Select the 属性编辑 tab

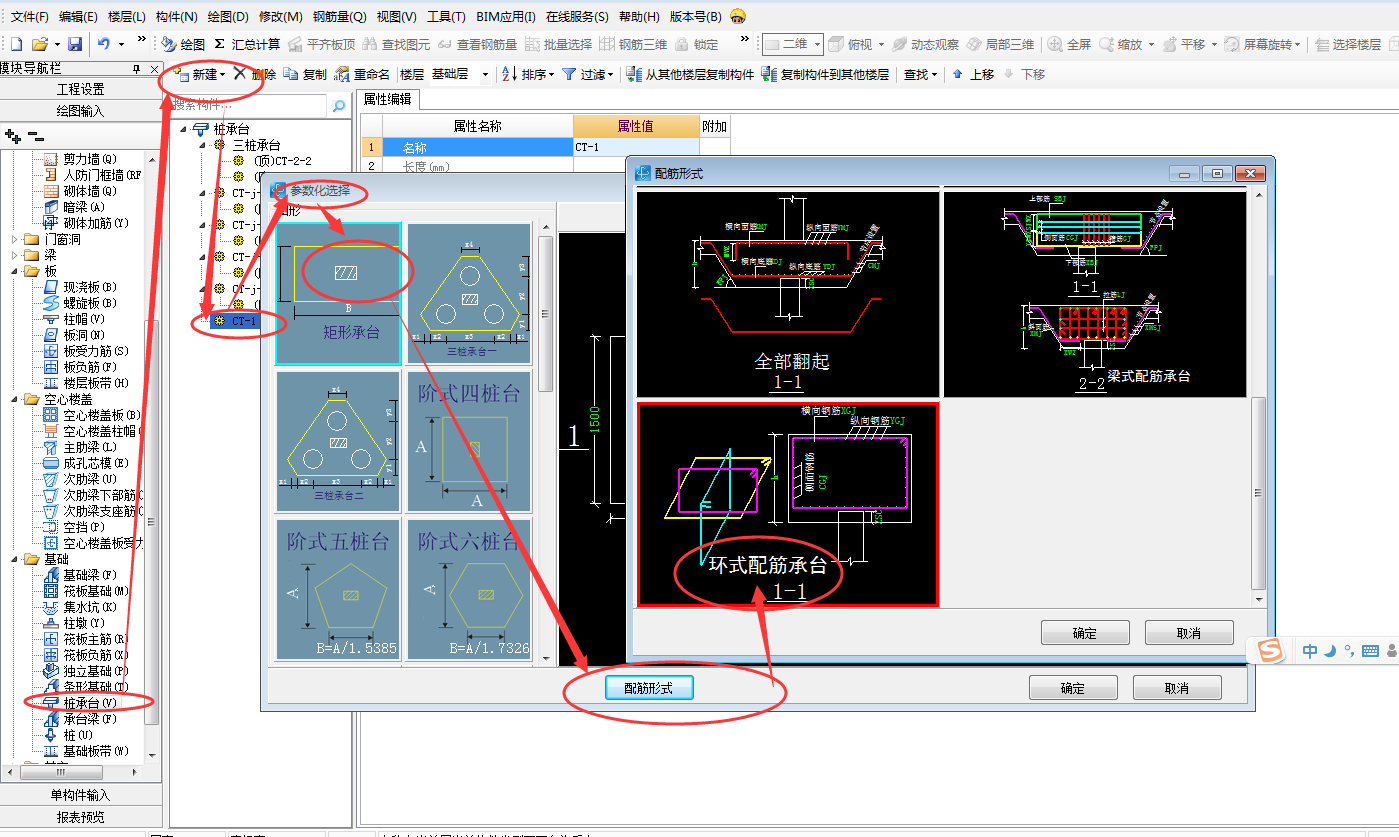388,99
